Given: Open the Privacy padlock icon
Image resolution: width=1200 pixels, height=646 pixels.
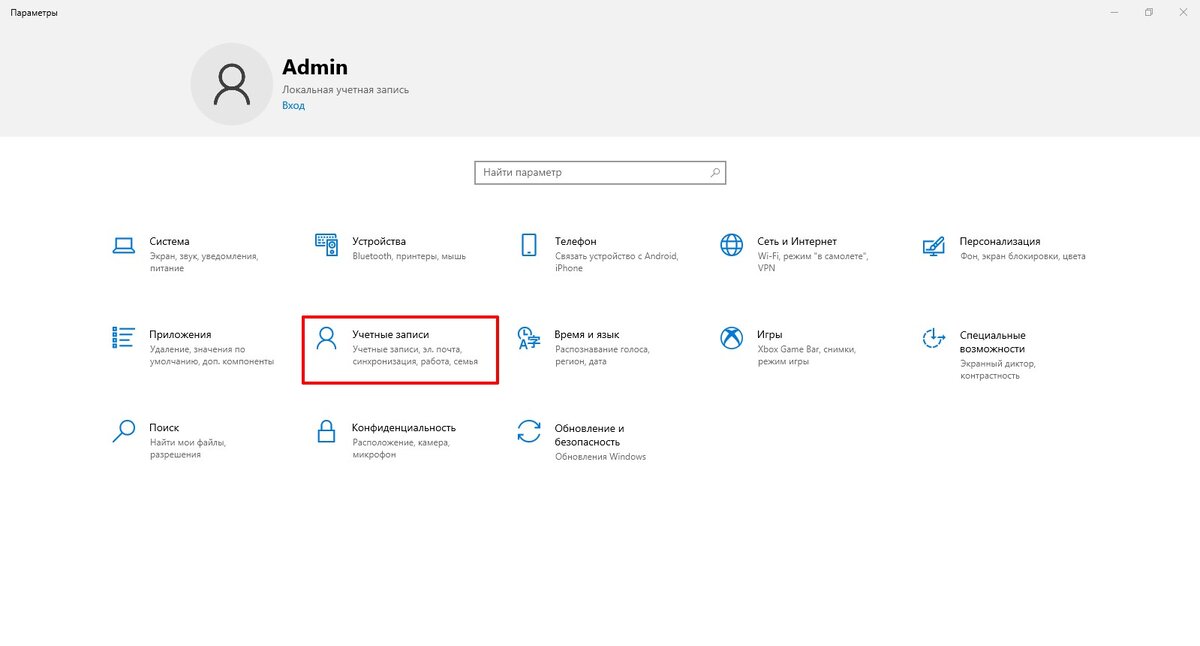Looking at the screenshot, I should (327, 431).
